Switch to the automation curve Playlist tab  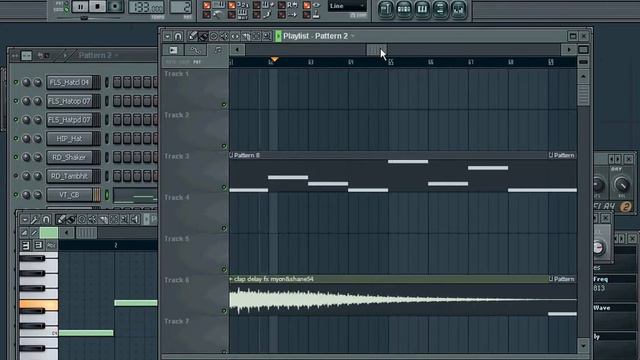[x=196, y=50]
